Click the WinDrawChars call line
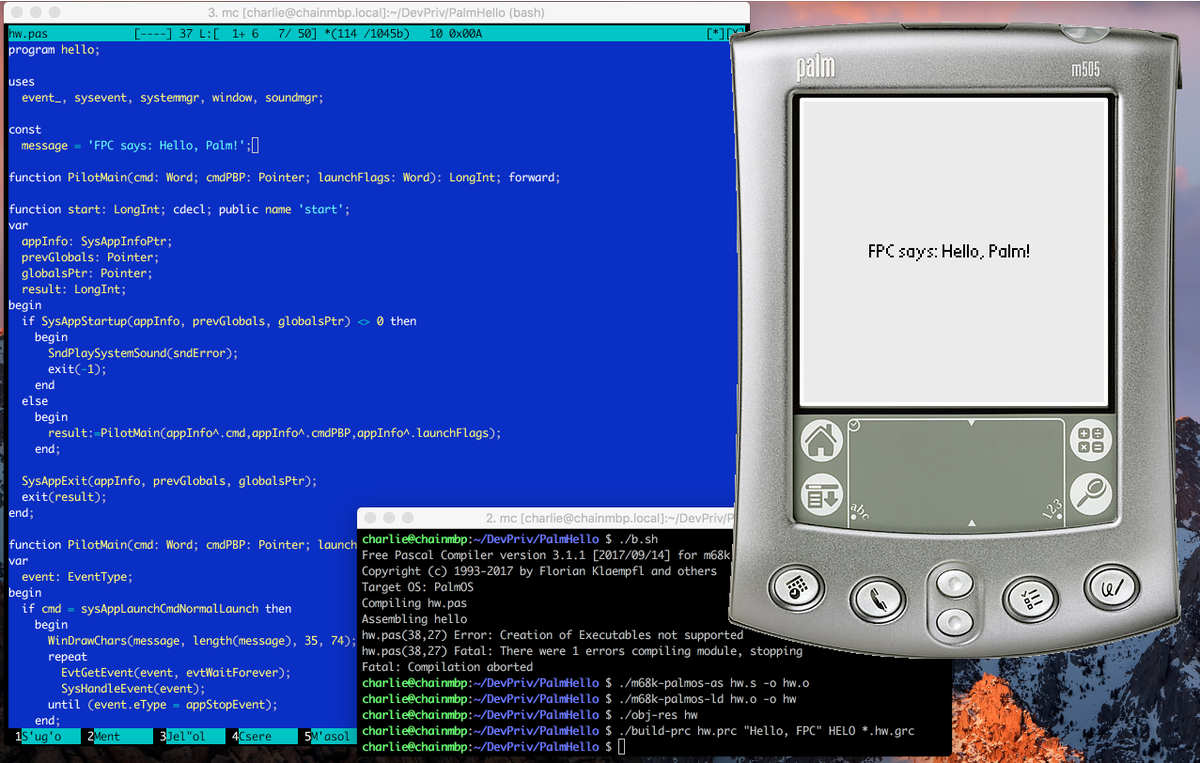The width and height of the screenshot is (1200, 763). tap(202, 642)
